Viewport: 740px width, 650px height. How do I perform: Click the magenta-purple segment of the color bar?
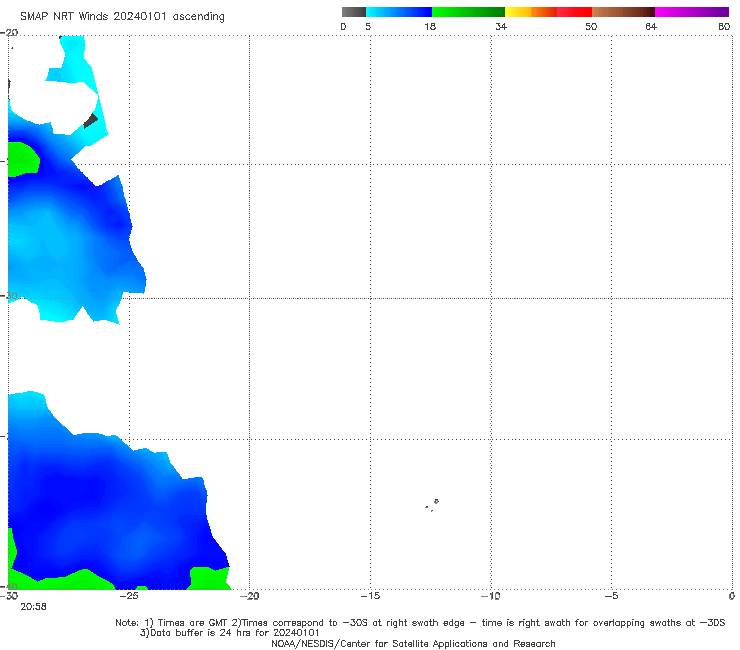(x=692, y=12)
